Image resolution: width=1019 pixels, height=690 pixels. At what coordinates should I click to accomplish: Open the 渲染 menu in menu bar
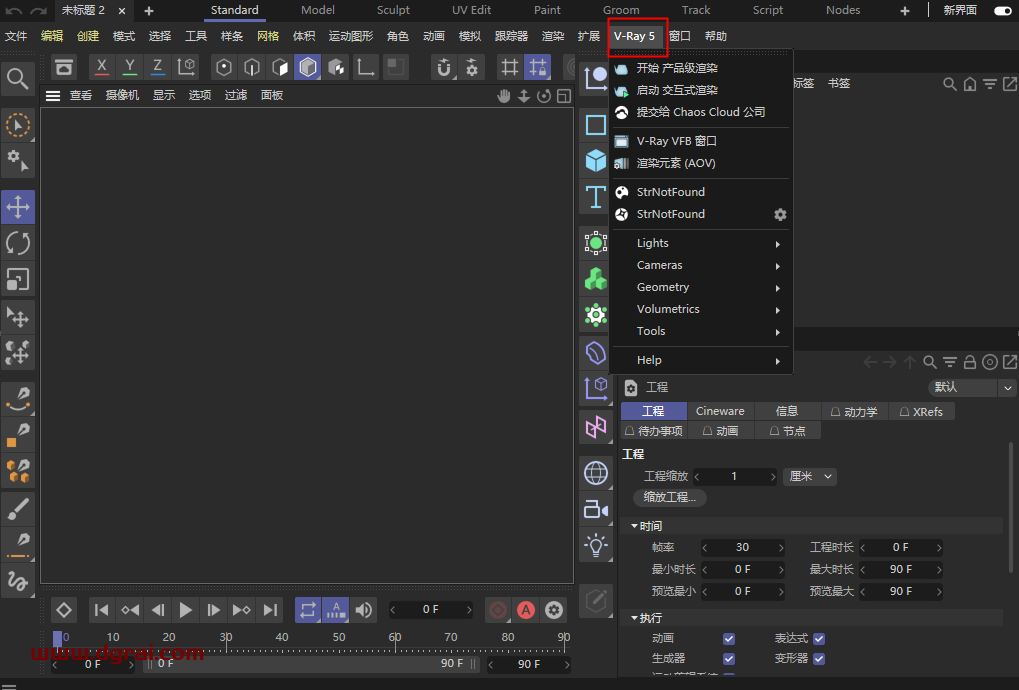point(553,36)
